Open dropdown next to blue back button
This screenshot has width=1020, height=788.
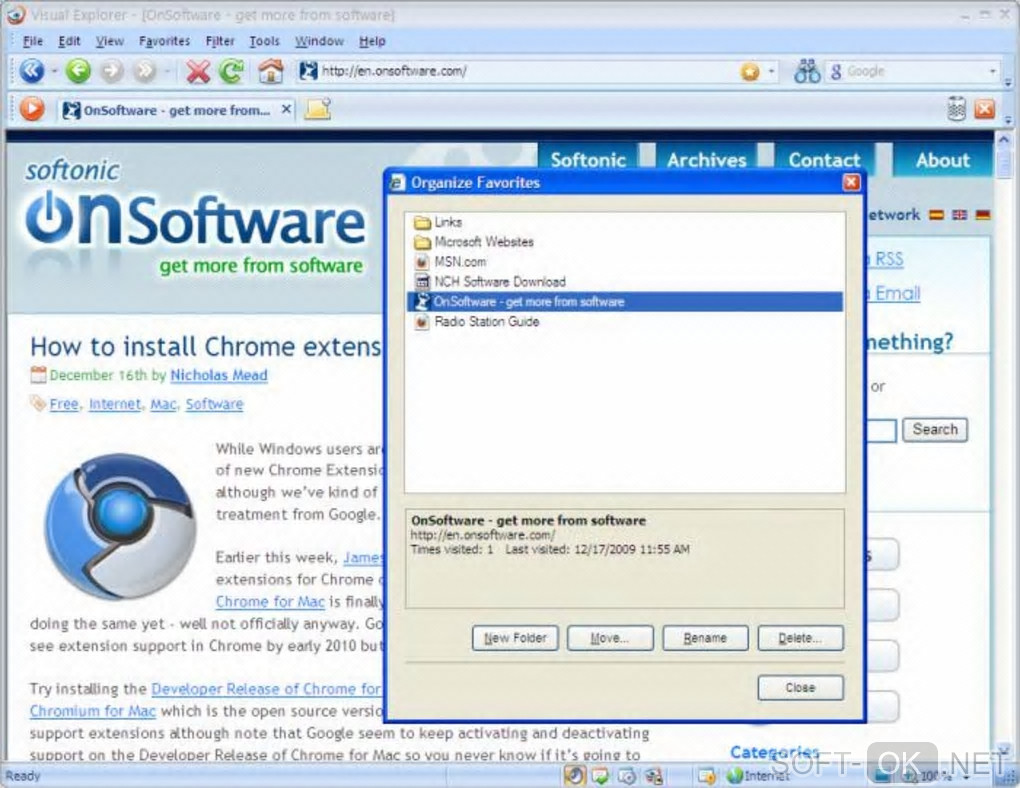[54, 71]
